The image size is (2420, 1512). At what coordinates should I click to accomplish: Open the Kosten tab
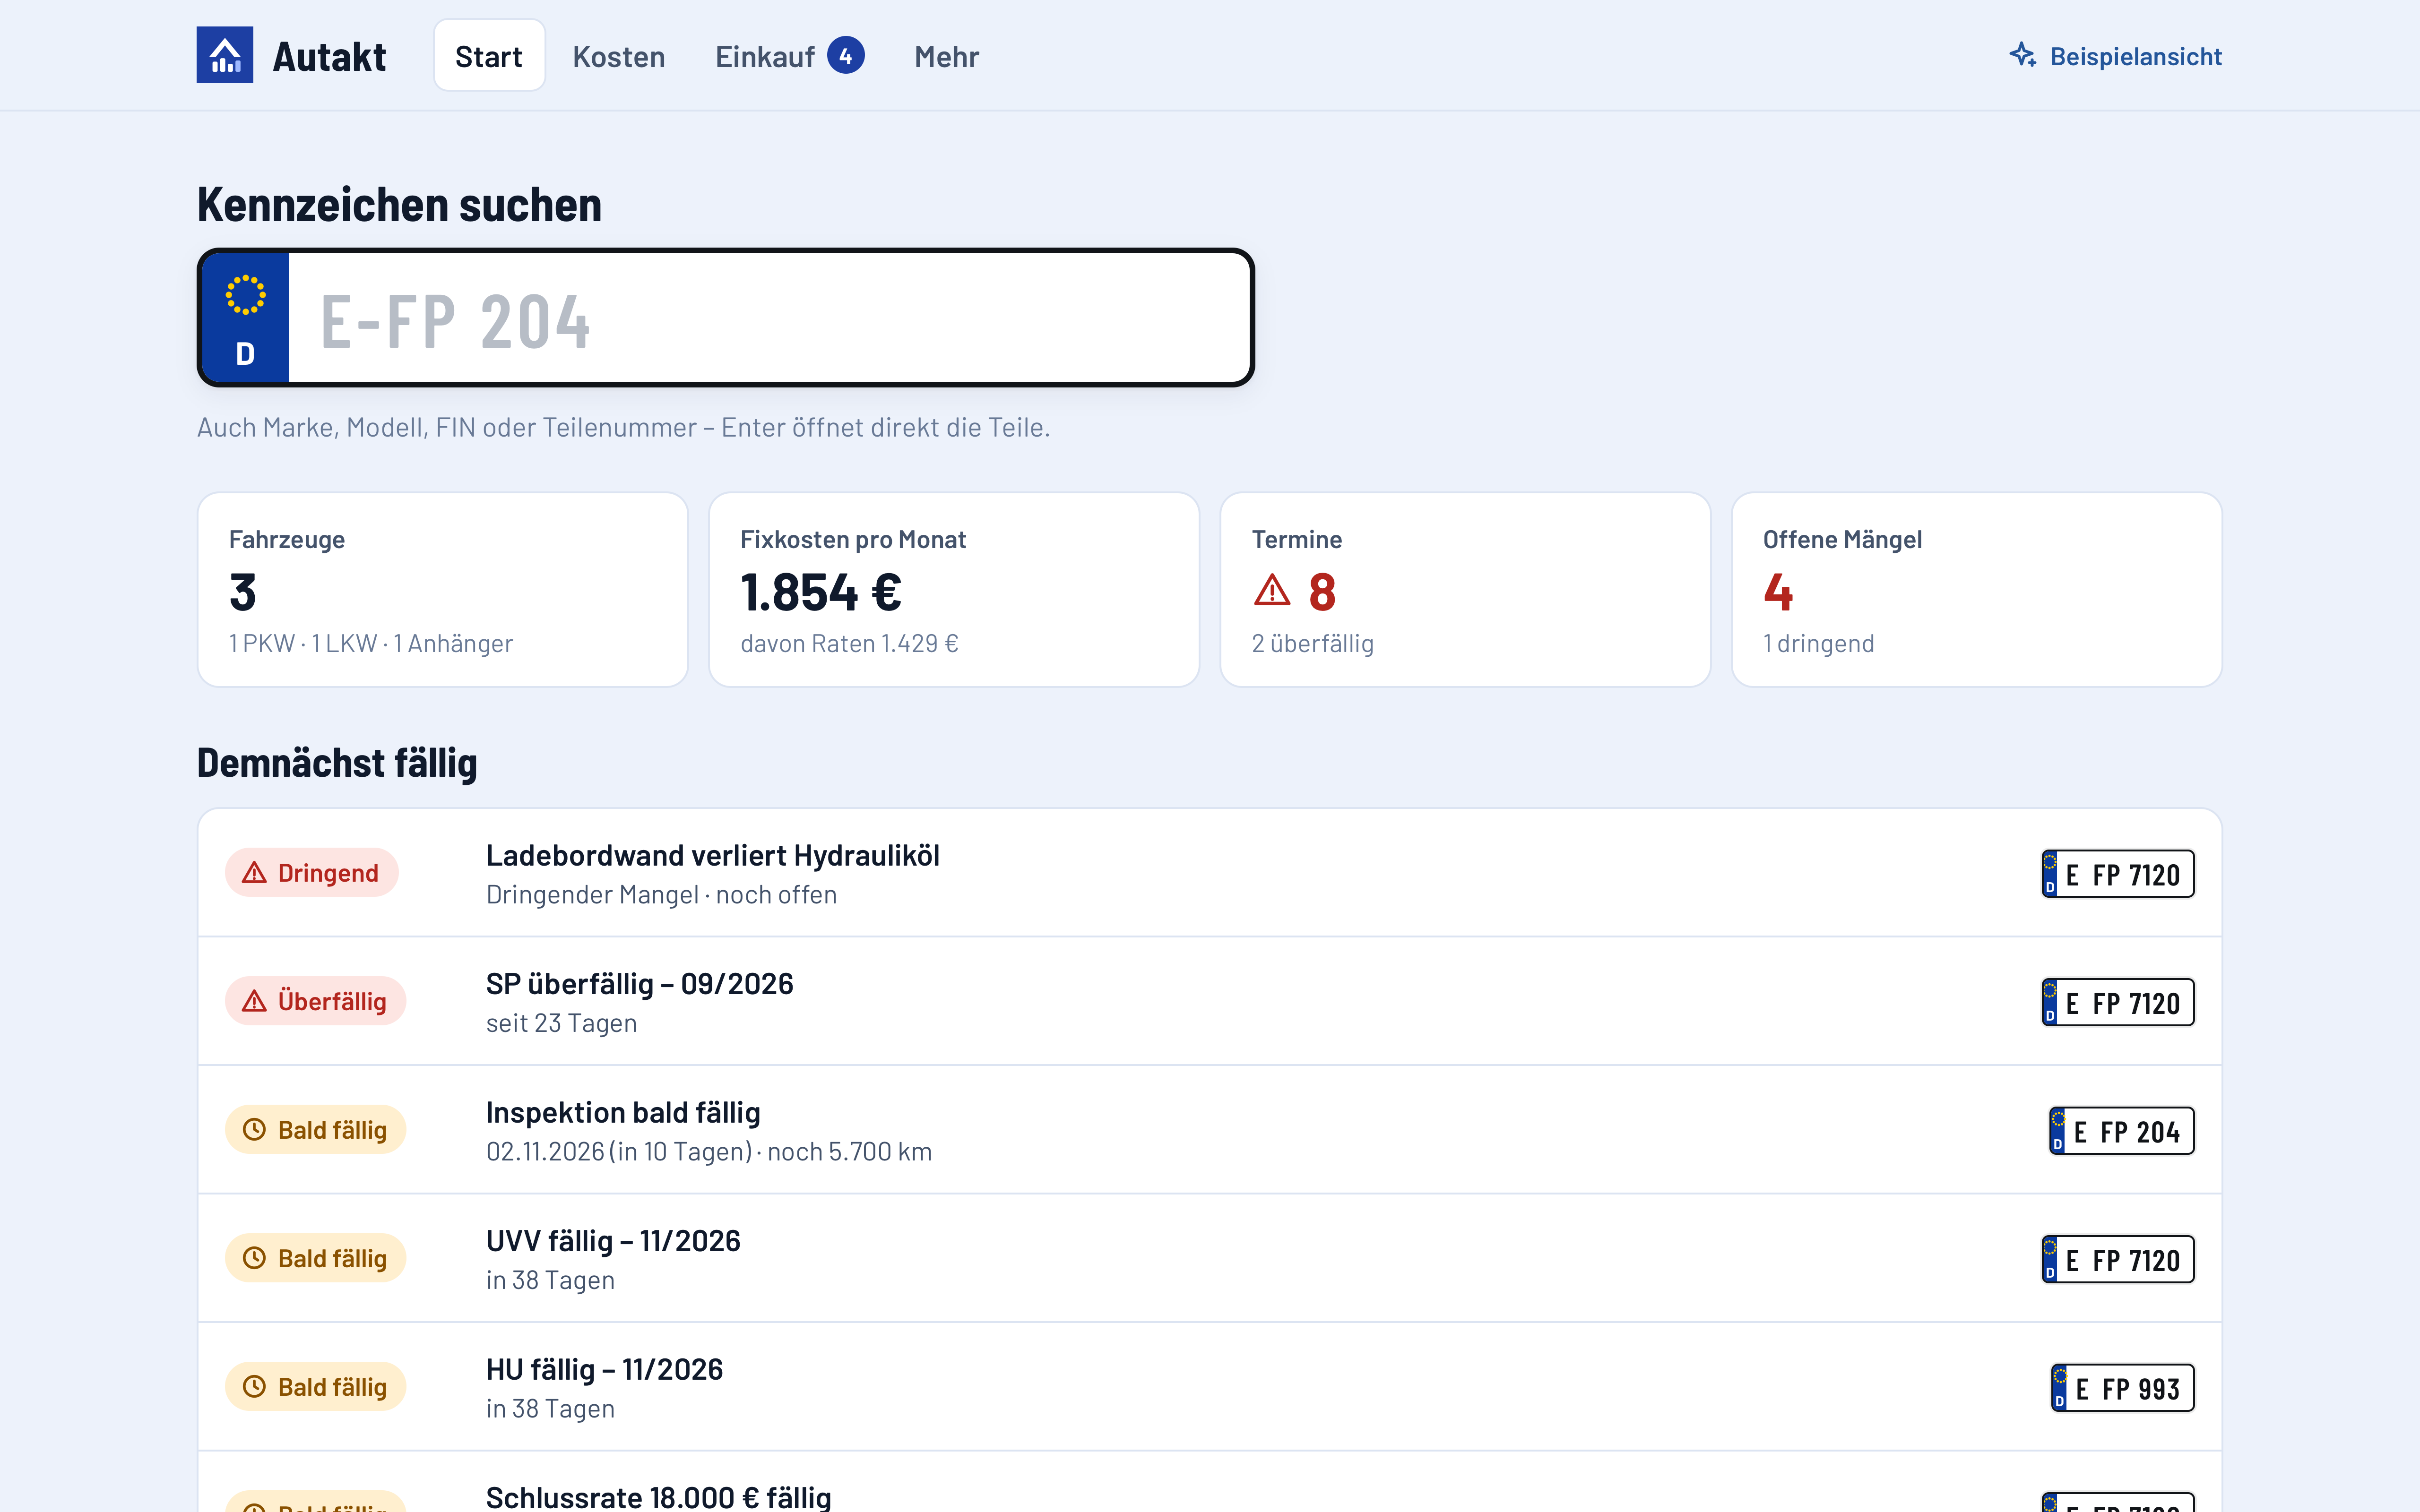click(619, 56)
